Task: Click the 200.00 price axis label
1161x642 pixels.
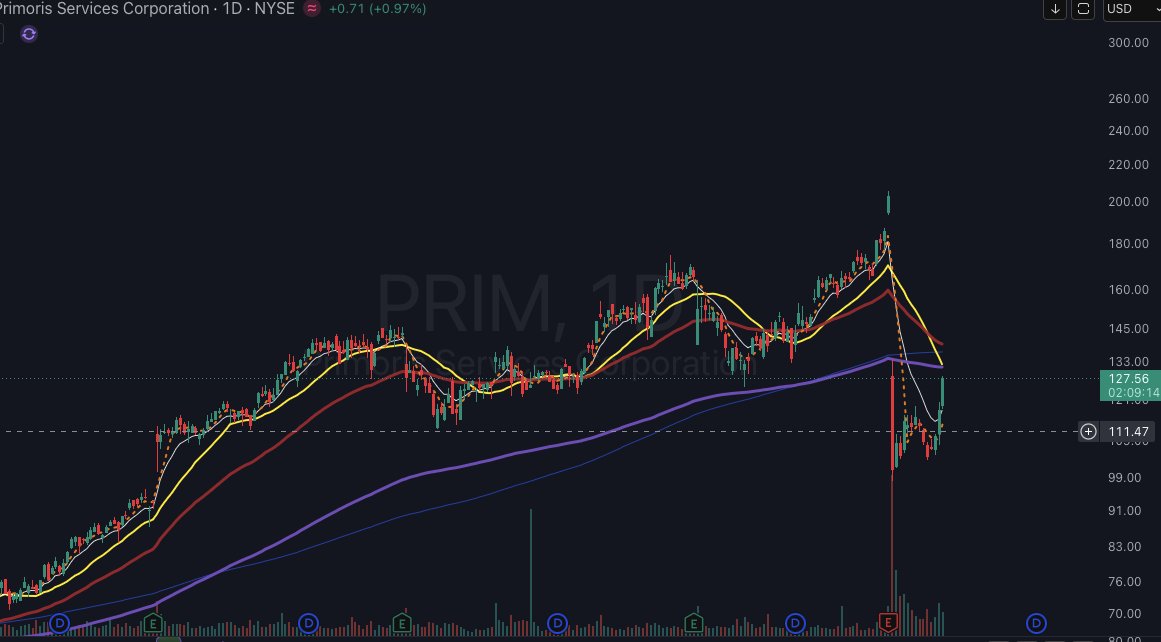Action: 1128,201
